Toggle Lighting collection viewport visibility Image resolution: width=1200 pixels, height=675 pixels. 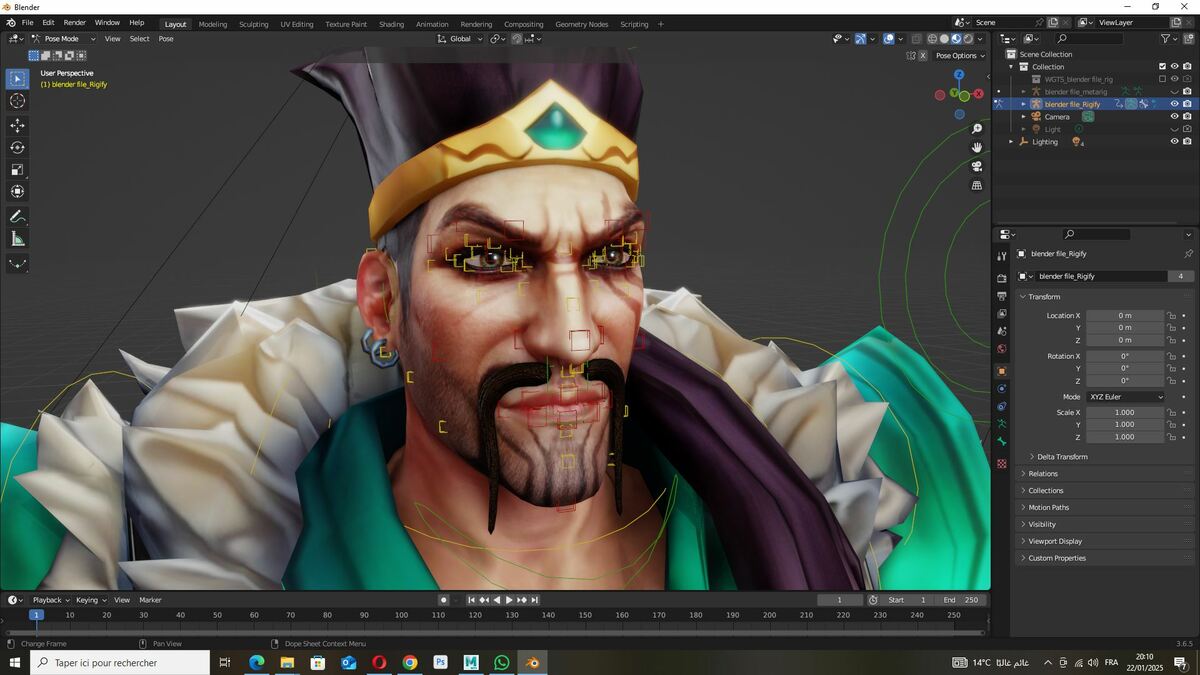click(x=1175, y=141)
